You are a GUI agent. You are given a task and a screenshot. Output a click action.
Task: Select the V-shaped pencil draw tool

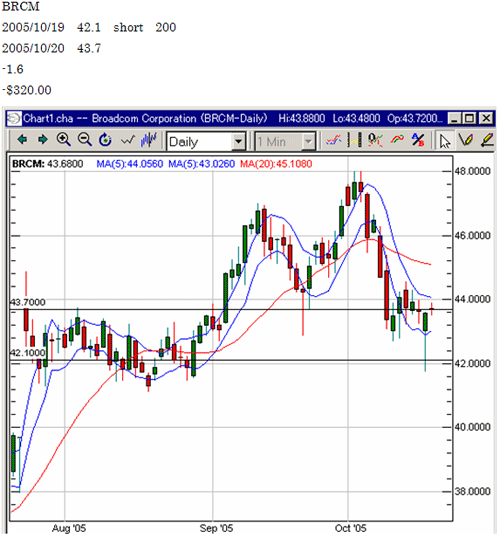click(x=466, y=140)
